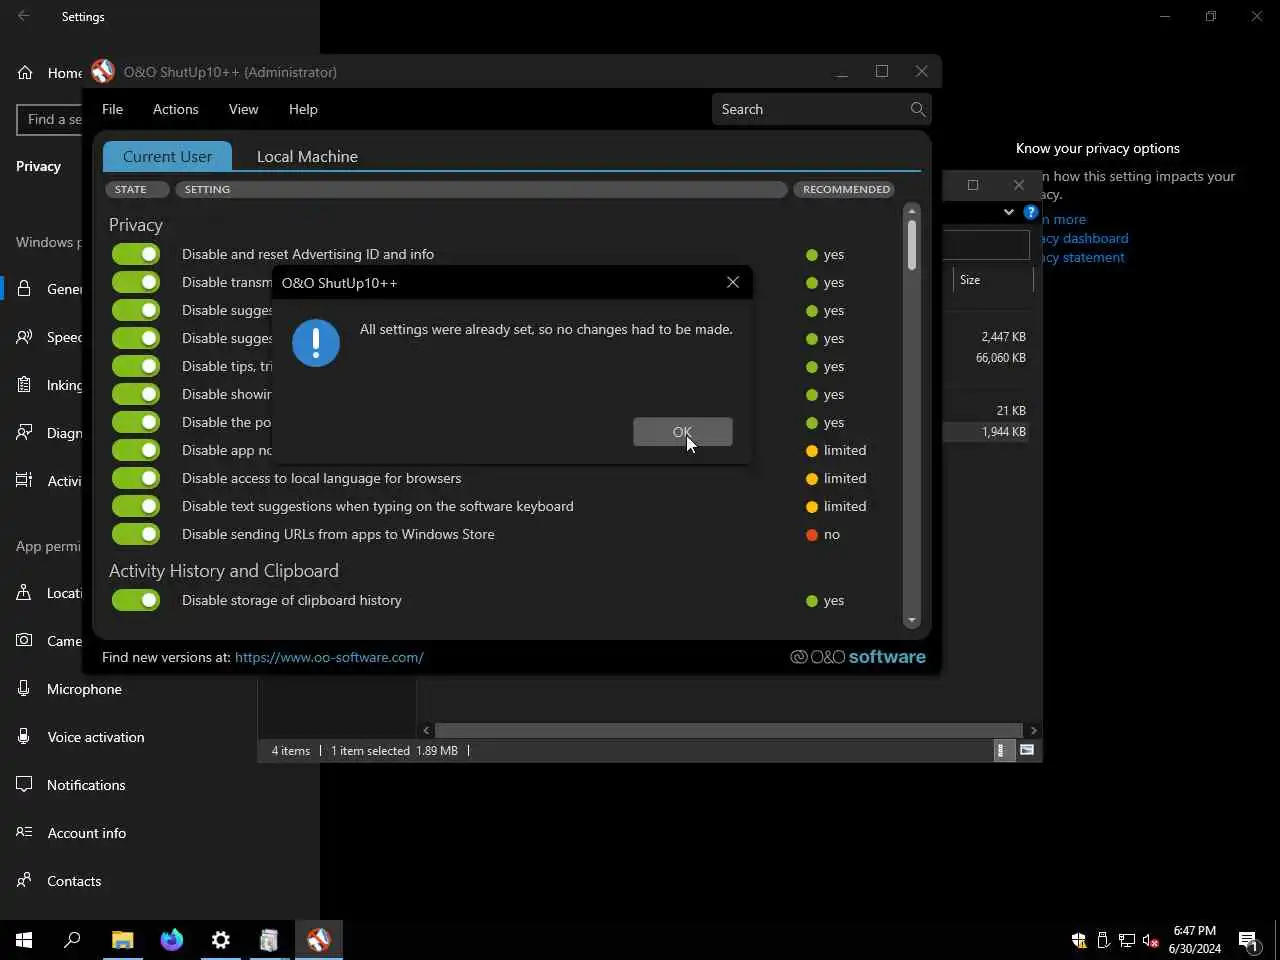Click the General lock icon in Settings
The width and height of the screenshot is (1280, 960).
click(24, 288)
